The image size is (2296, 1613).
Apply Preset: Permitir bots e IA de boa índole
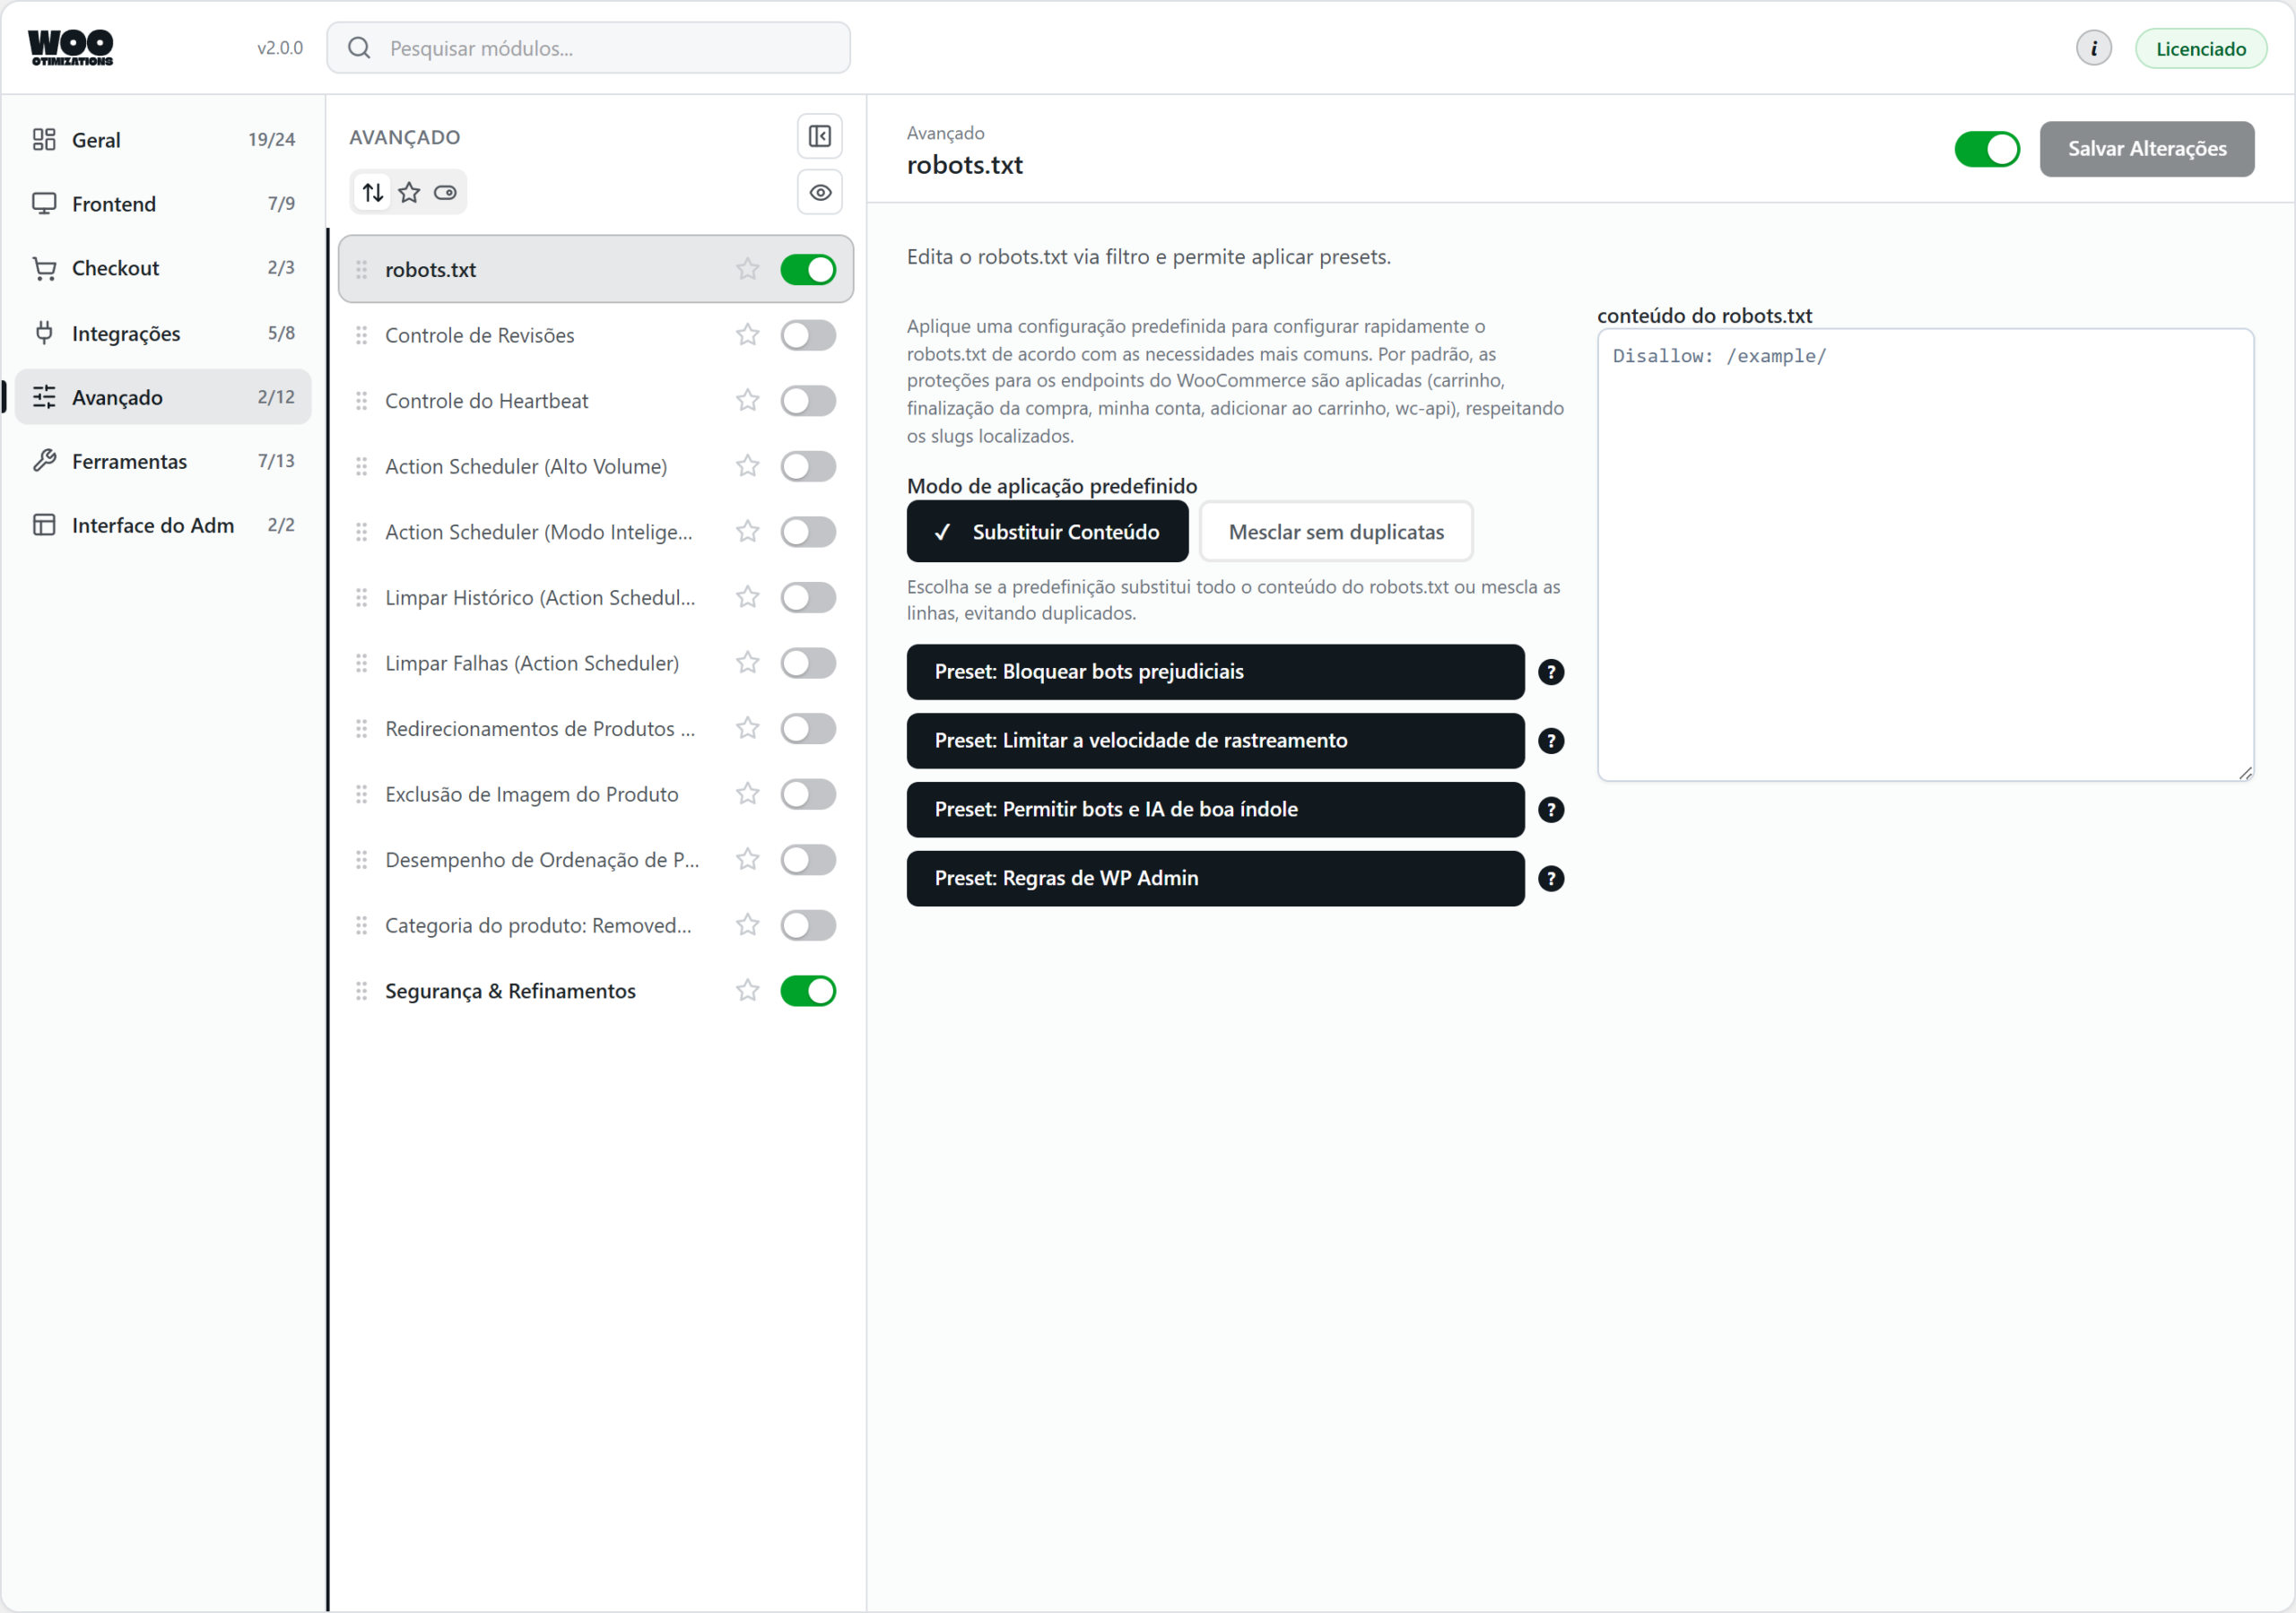(1215, 810)
